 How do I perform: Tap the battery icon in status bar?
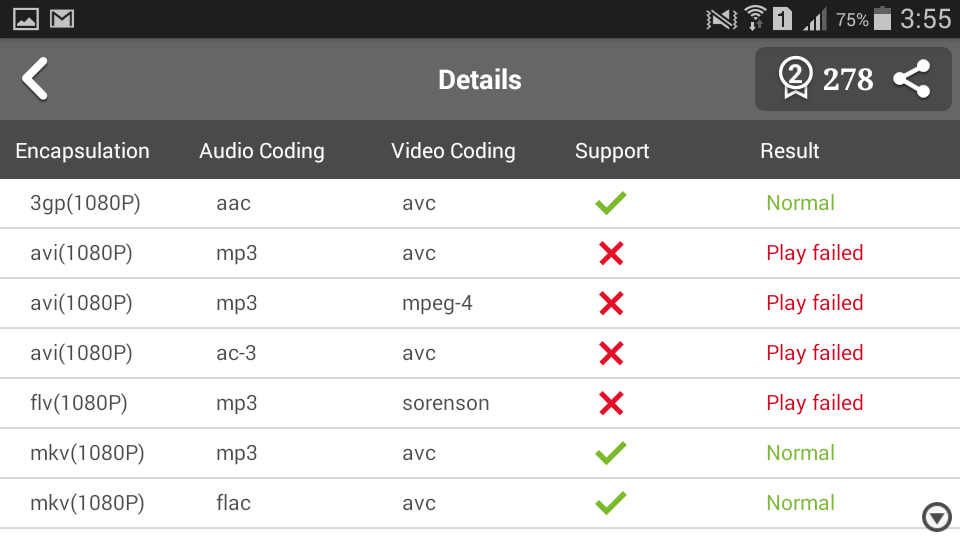pyautogui.click(x=882, y=18)
